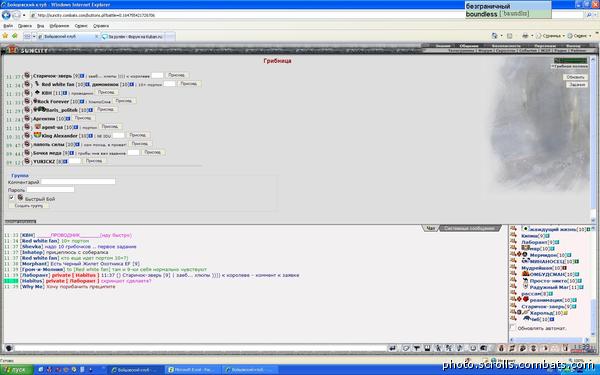Open the Страница dropdown in browser toolbar

550,36
